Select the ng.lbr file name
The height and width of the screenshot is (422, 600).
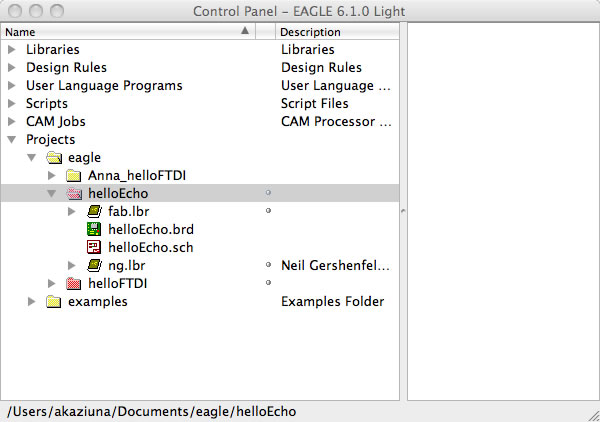[x=127, y=266]
